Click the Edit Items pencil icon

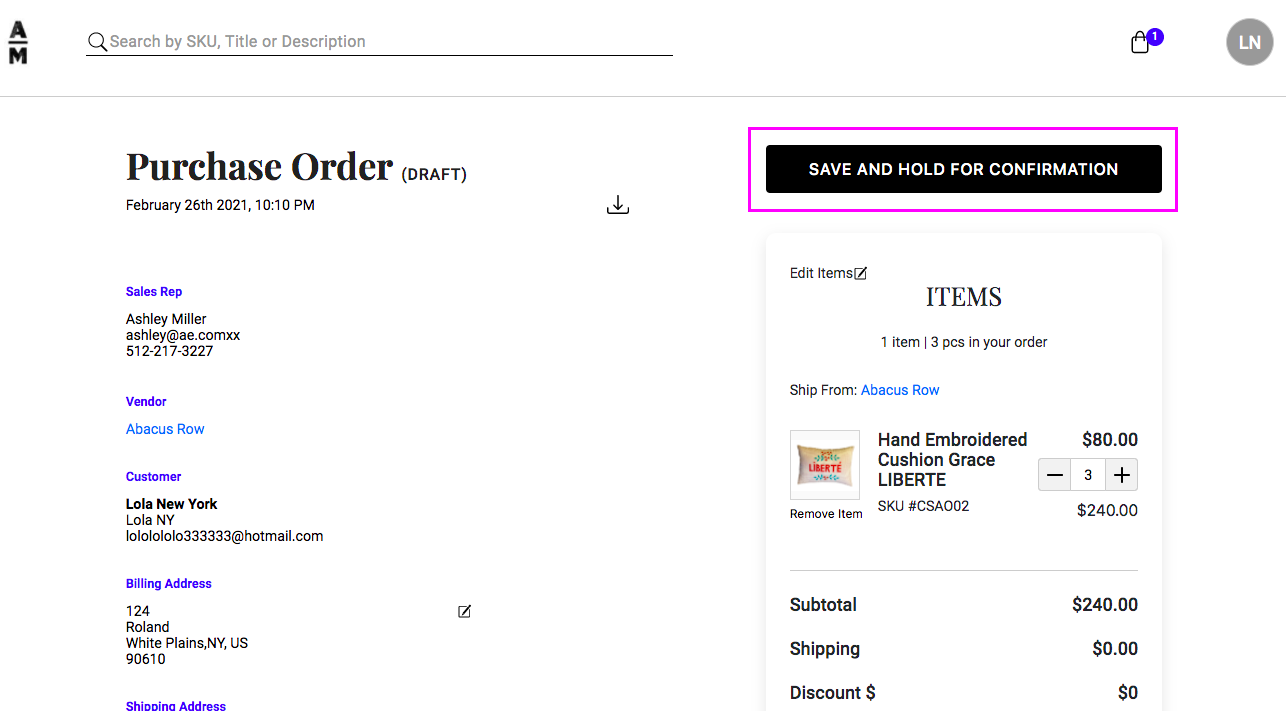[861, 271]
